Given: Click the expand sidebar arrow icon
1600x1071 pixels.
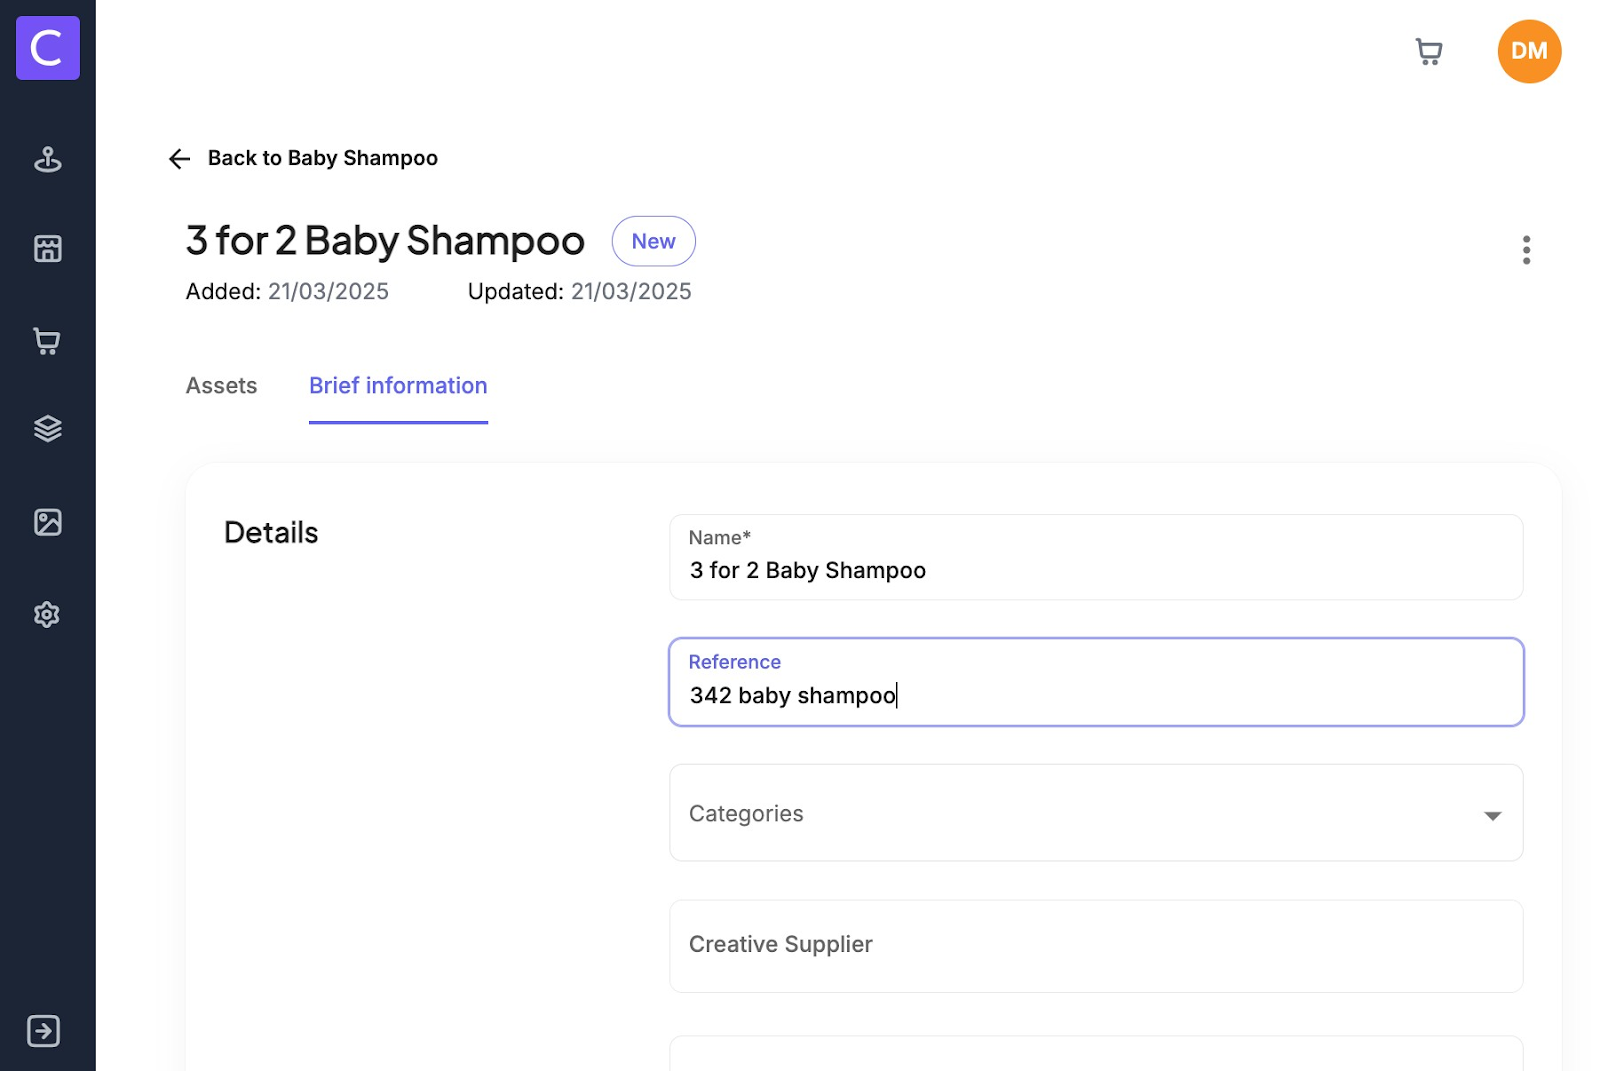Looking at the screenshot, I should (x=44, y=1030).
